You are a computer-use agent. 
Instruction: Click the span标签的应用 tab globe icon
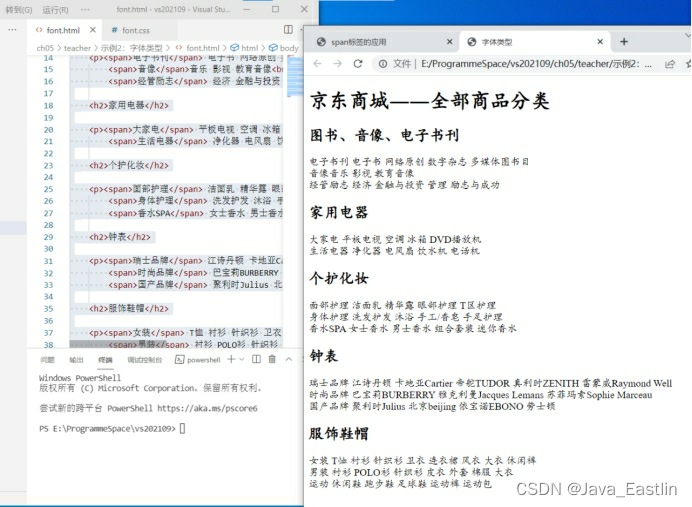pos(322,42)
